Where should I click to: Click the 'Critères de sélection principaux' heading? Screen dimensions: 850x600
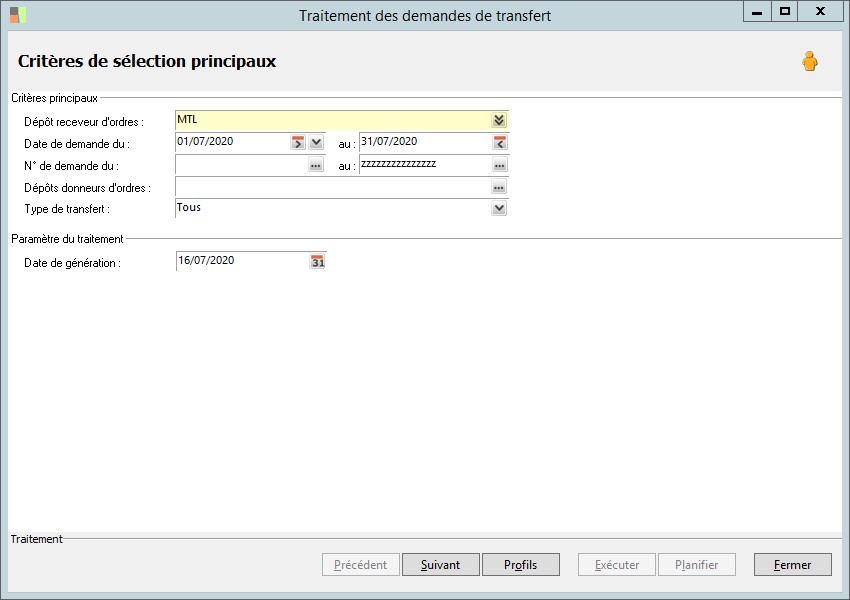tap(147, 61)
